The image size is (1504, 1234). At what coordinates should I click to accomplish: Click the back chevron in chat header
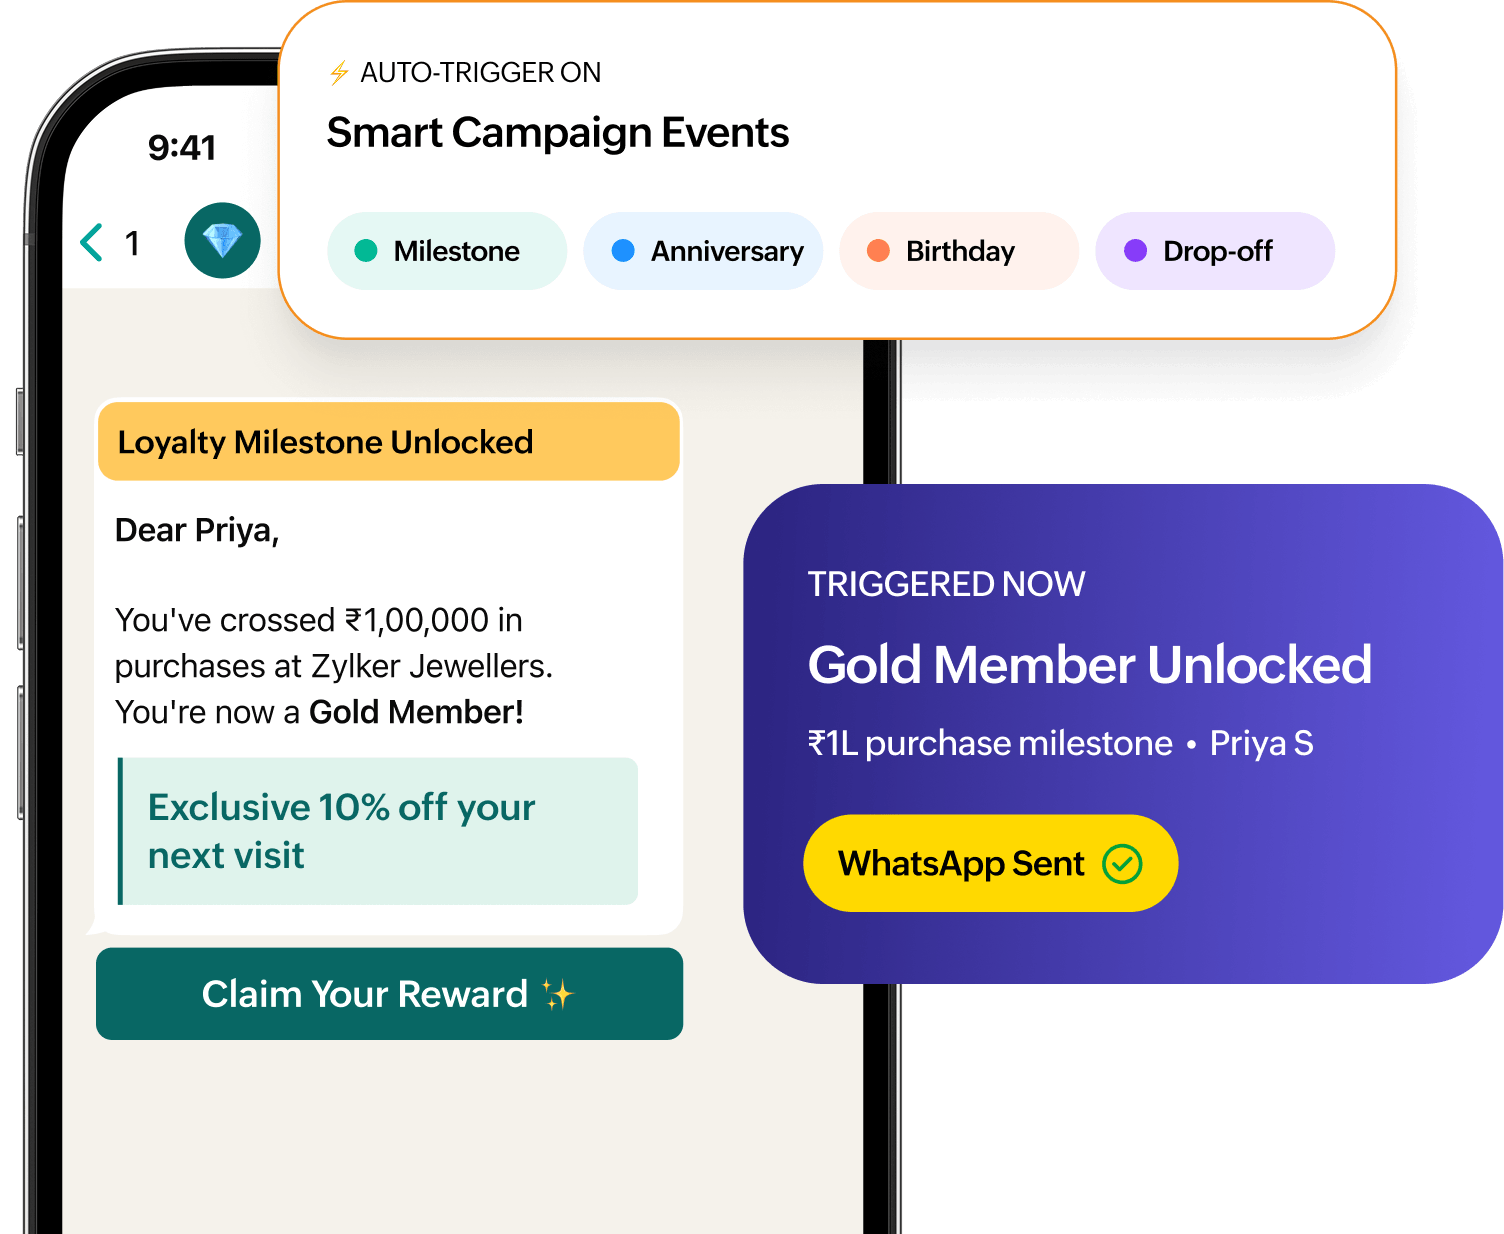click(x=91, y=241)
